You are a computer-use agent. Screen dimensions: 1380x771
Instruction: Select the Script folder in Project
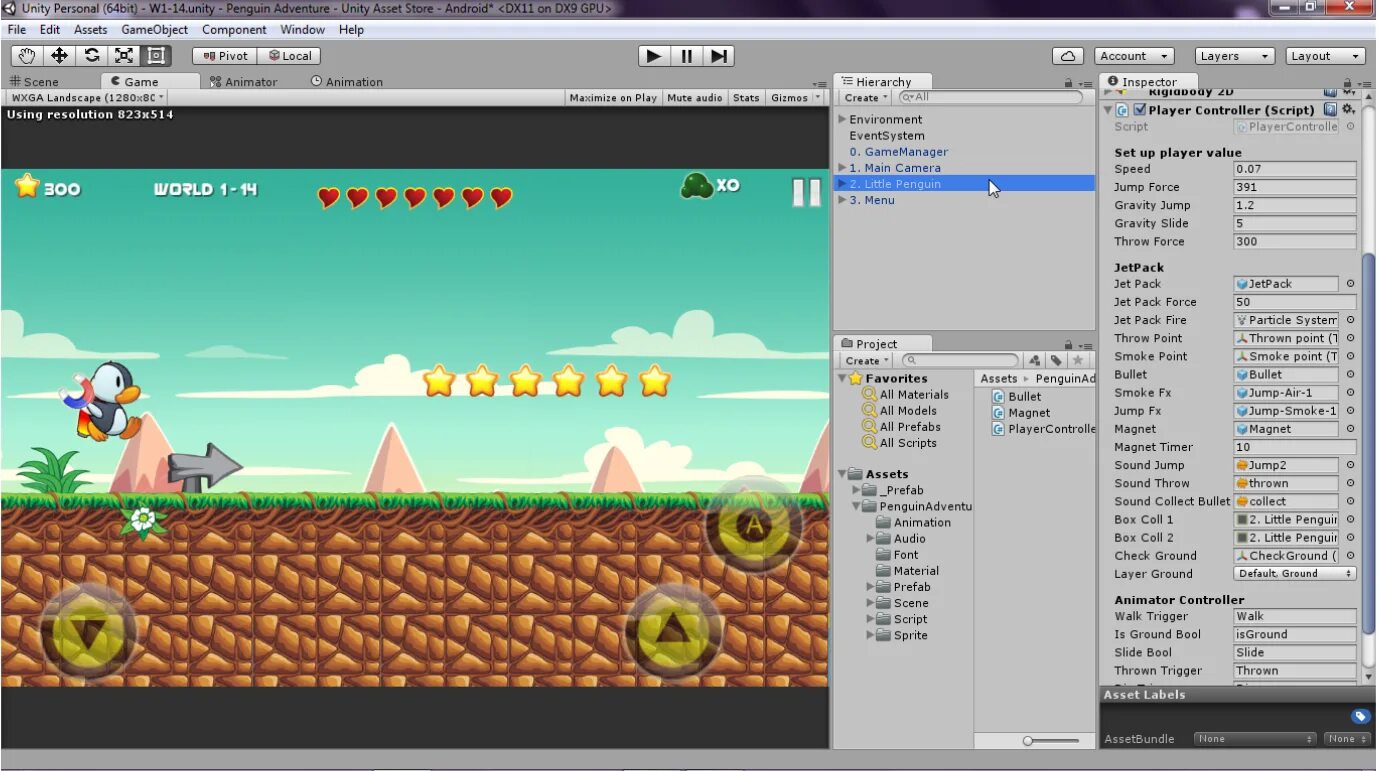tap(910, 619)
